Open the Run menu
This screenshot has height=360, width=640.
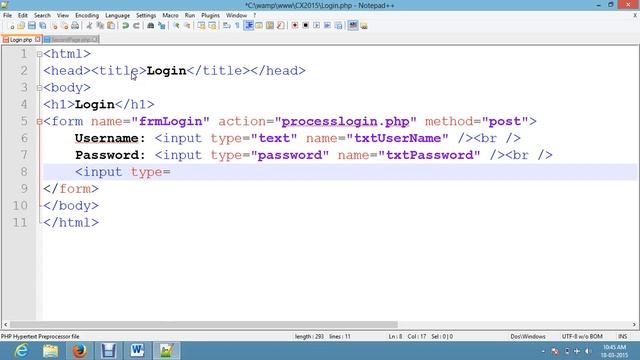(x=190, y=15)
